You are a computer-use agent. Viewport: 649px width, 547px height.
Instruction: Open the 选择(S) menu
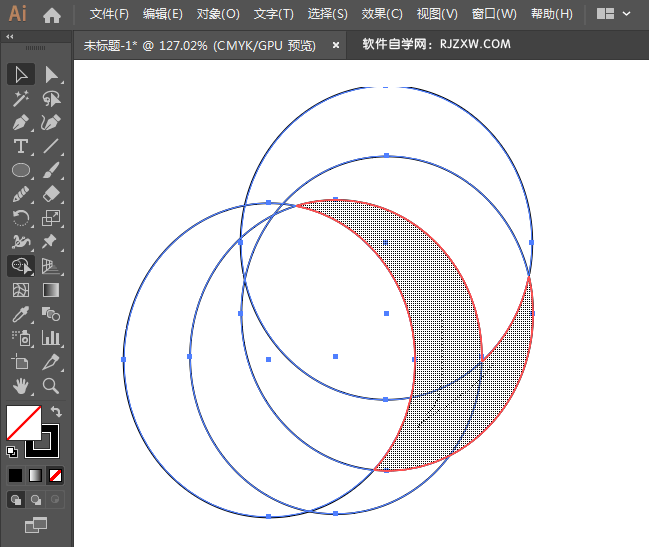327,14
